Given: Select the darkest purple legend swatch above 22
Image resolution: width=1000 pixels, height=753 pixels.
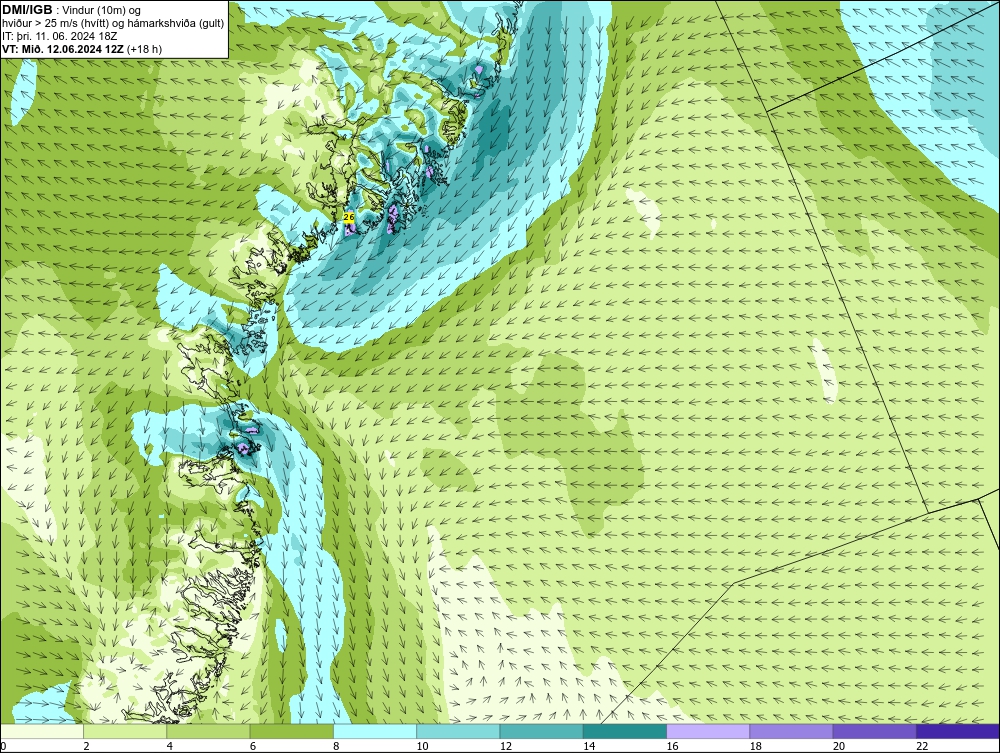Looking at the screenshot, I should pyautogui.click(x=958, y=731).
